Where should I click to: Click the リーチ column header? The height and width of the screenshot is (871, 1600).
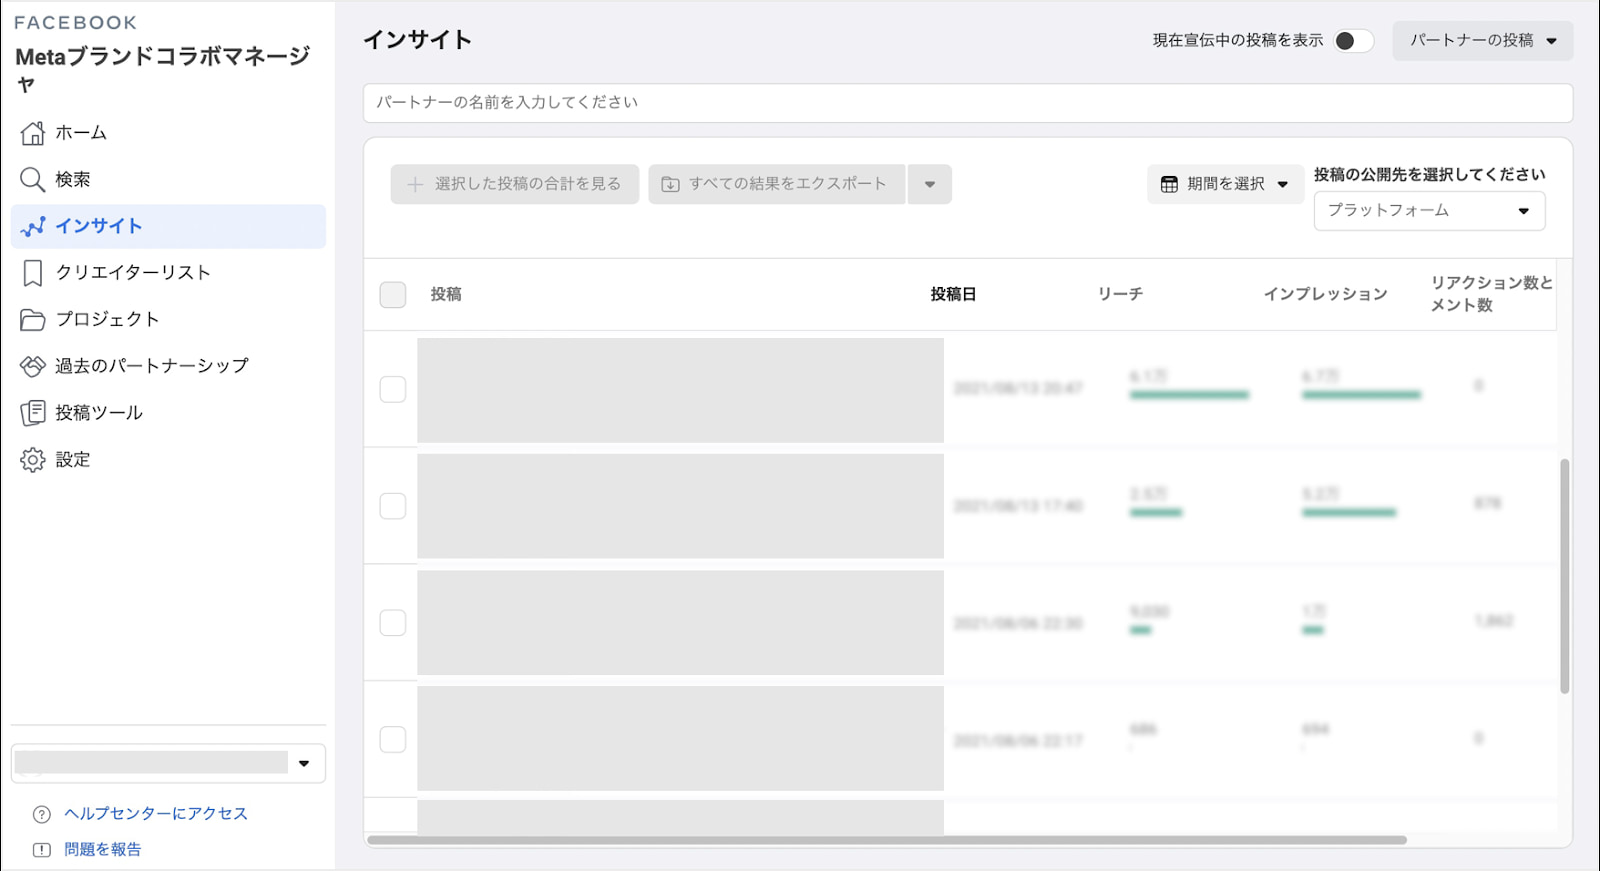[x=1120, y=294]
